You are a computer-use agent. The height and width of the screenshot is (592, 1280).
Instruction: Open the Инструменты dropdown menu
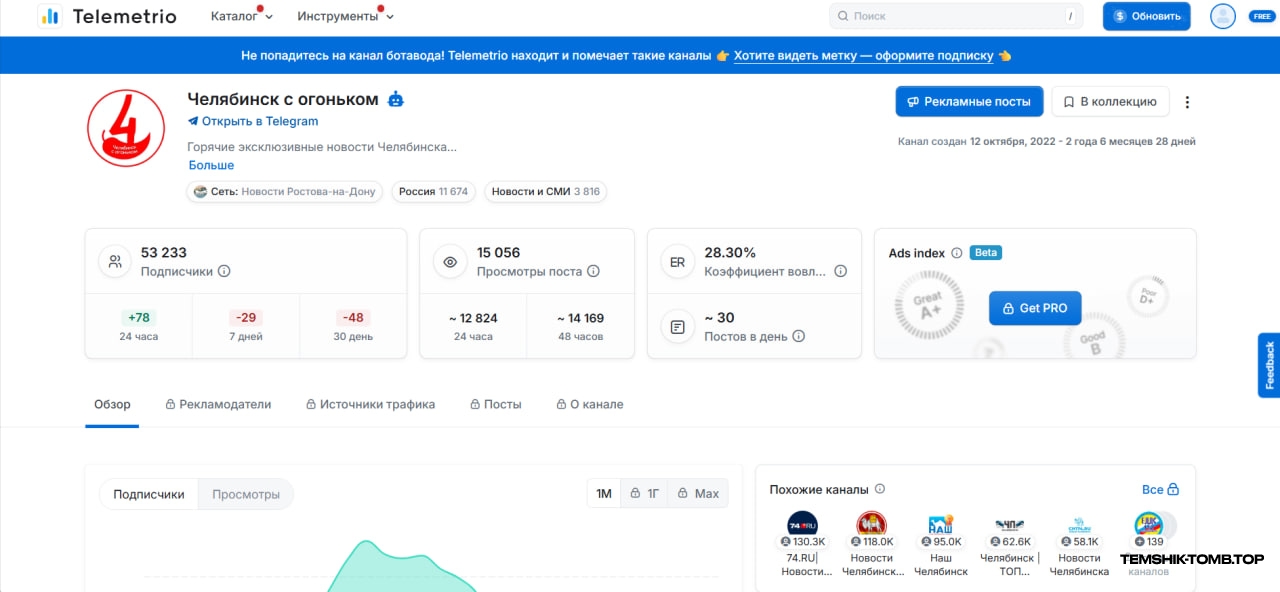point(345,16)
